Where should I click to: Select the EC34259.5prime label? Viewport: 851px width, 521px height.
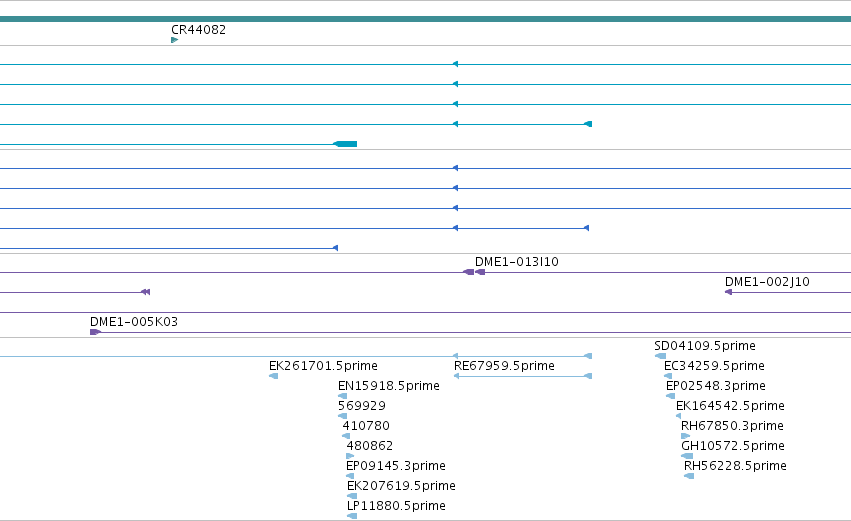(x=714, y=366)
